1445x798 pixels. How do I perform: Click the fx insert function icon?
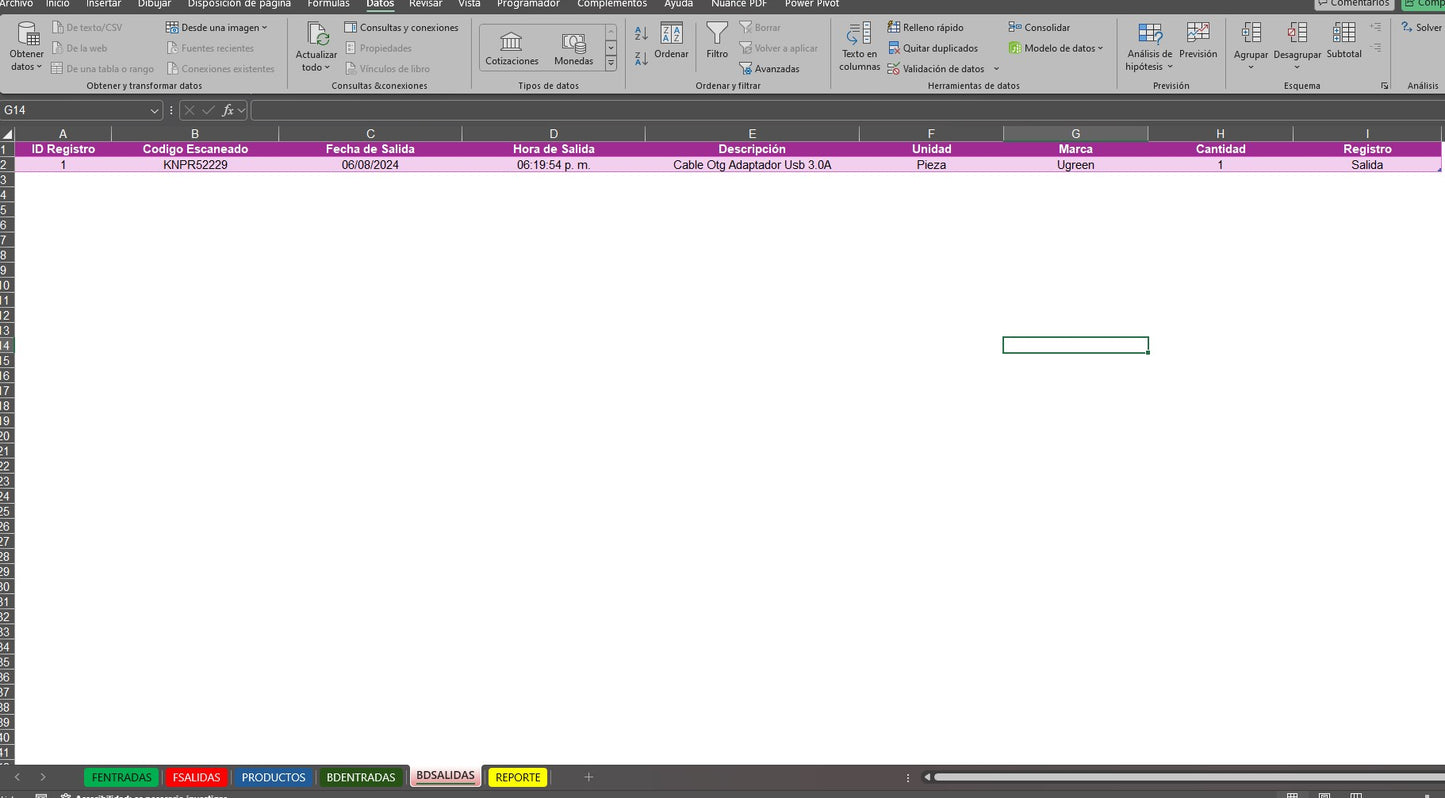[228, 110]
